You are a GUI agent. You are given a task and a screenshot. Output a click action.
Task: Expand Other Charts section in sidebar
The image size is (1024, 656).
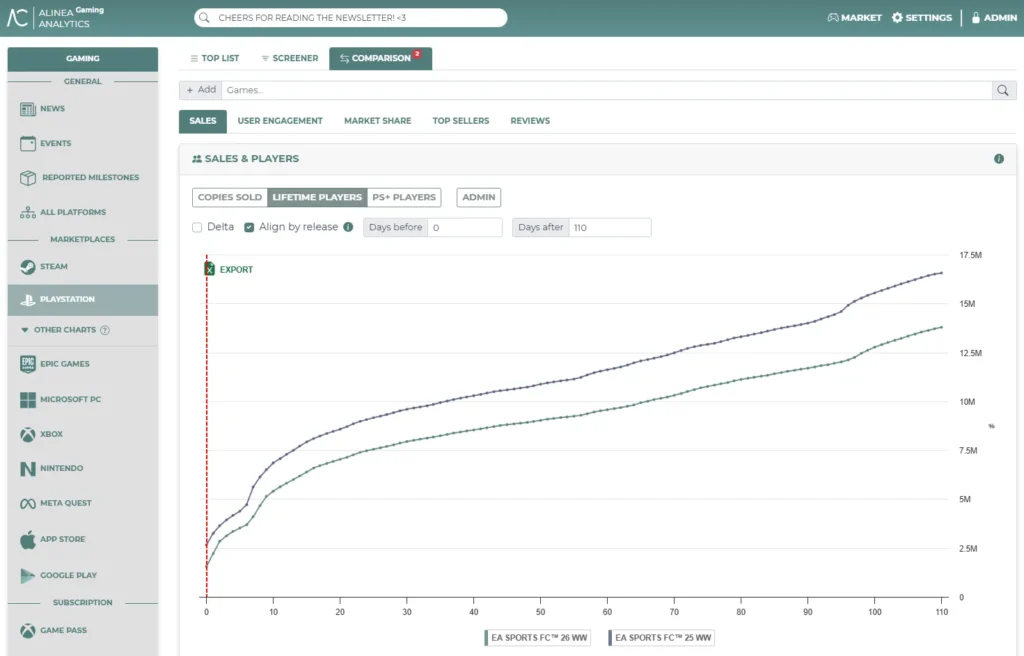tap(65, 330)
